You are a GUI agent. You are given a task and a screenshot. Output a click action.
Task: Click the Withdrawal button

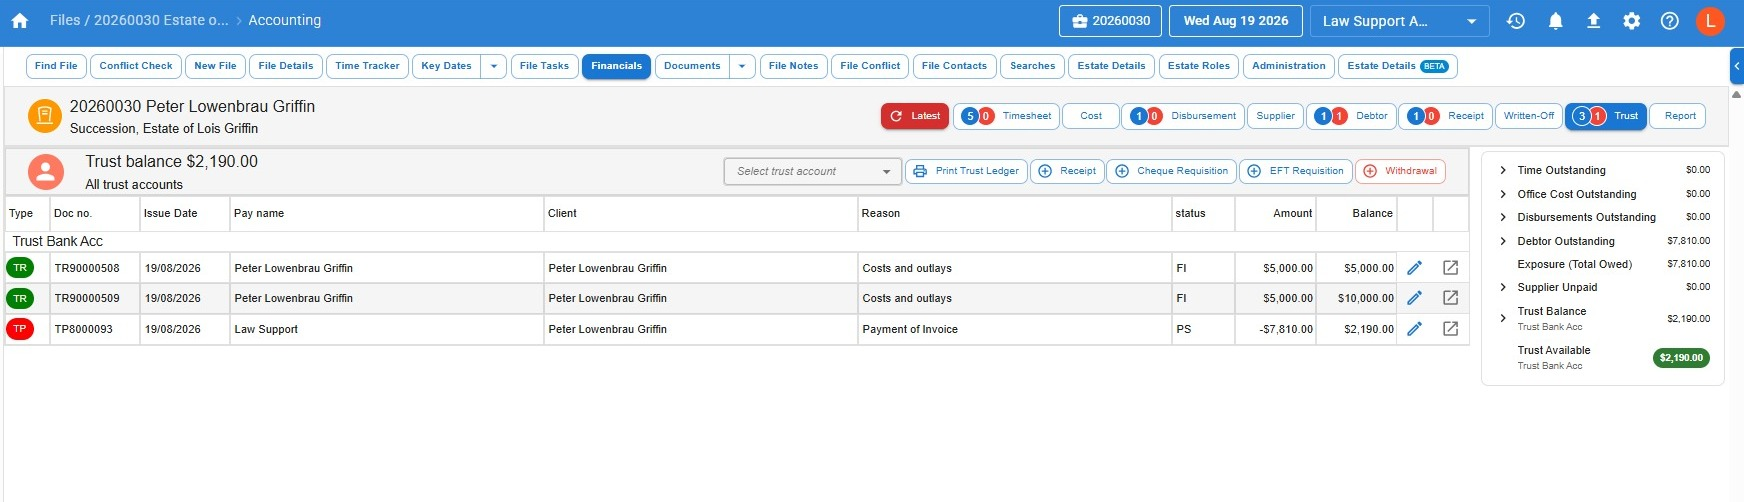tap(1400, 171)
